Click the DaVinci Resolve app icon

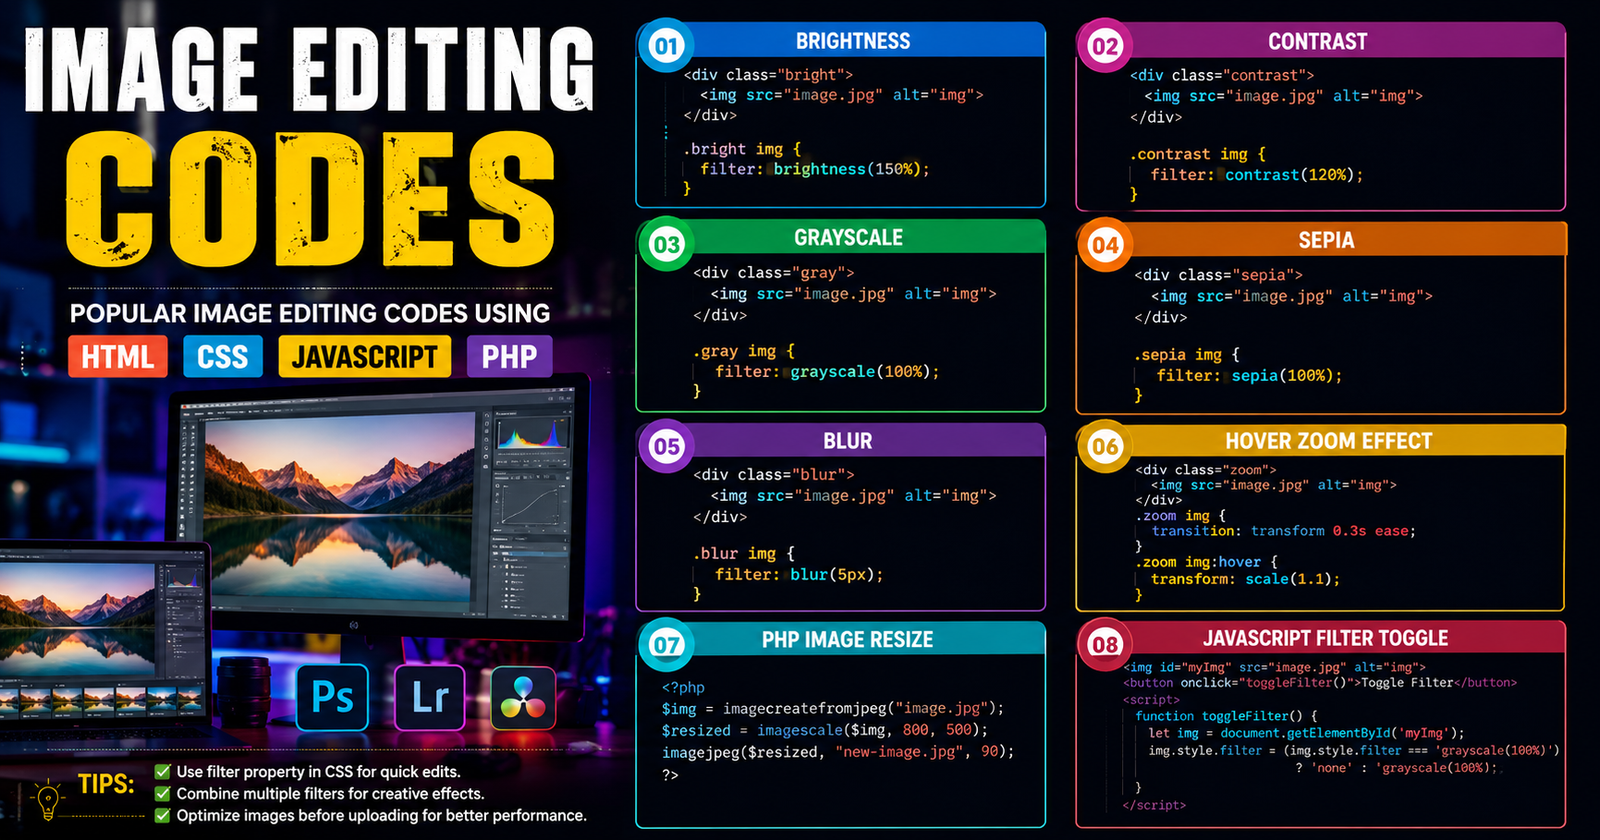(523, 697)
